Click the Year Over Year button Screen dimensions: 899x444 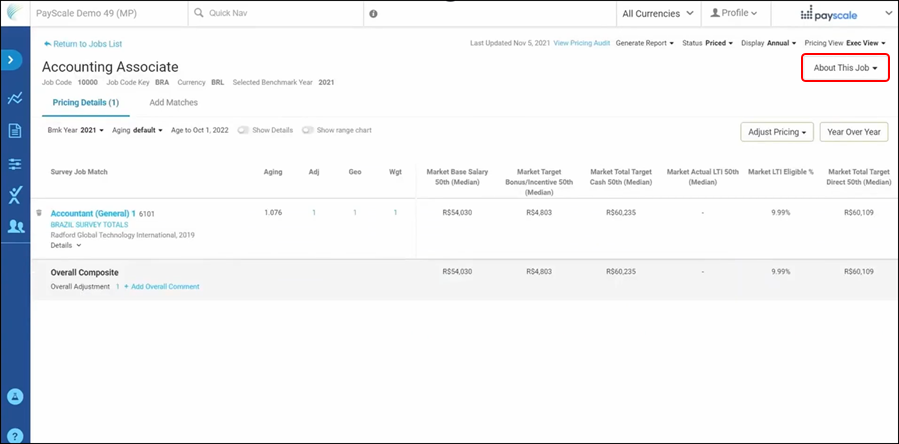pyautogui.click(x=854, y=132)
